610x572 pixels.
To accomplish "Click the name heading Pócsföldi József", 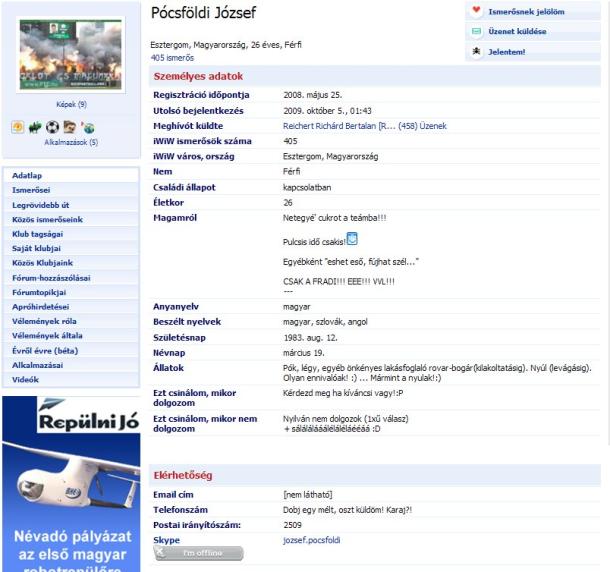I will [203, 13].
